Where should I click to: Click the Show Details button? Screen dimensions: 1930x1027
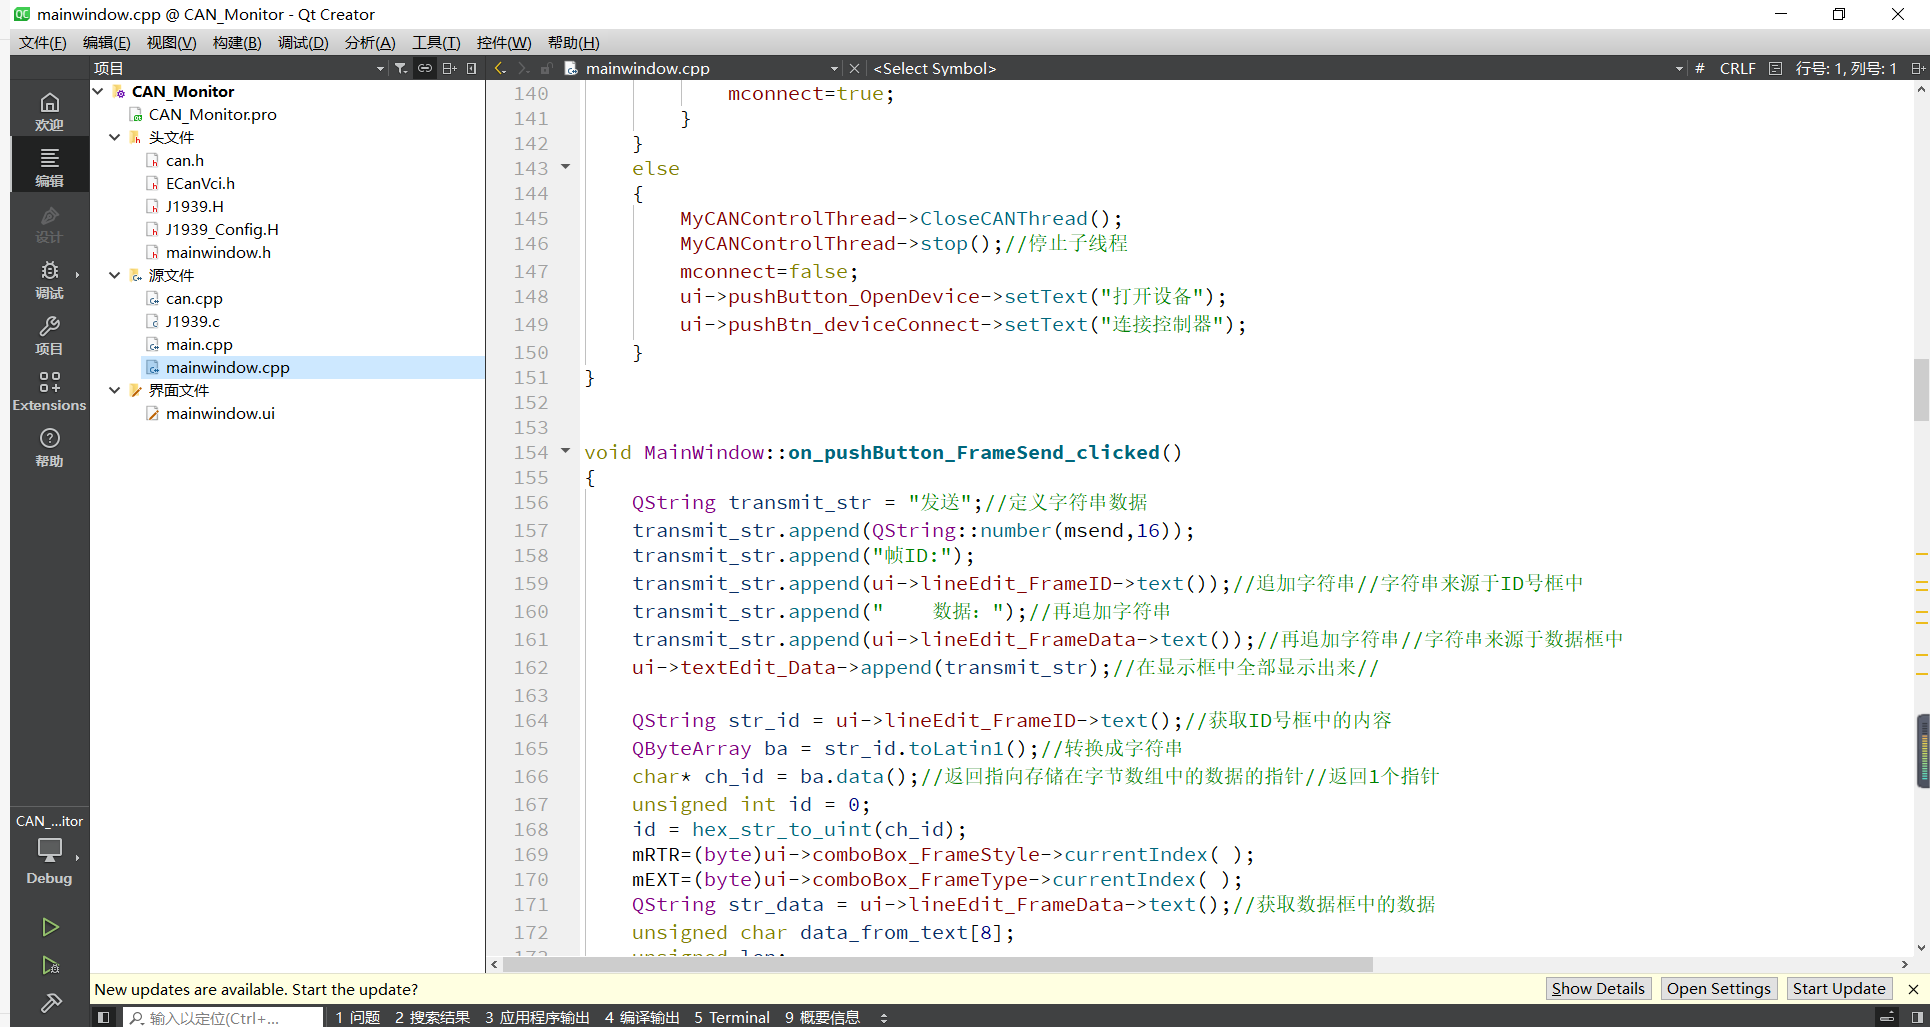click(1597, 988)
